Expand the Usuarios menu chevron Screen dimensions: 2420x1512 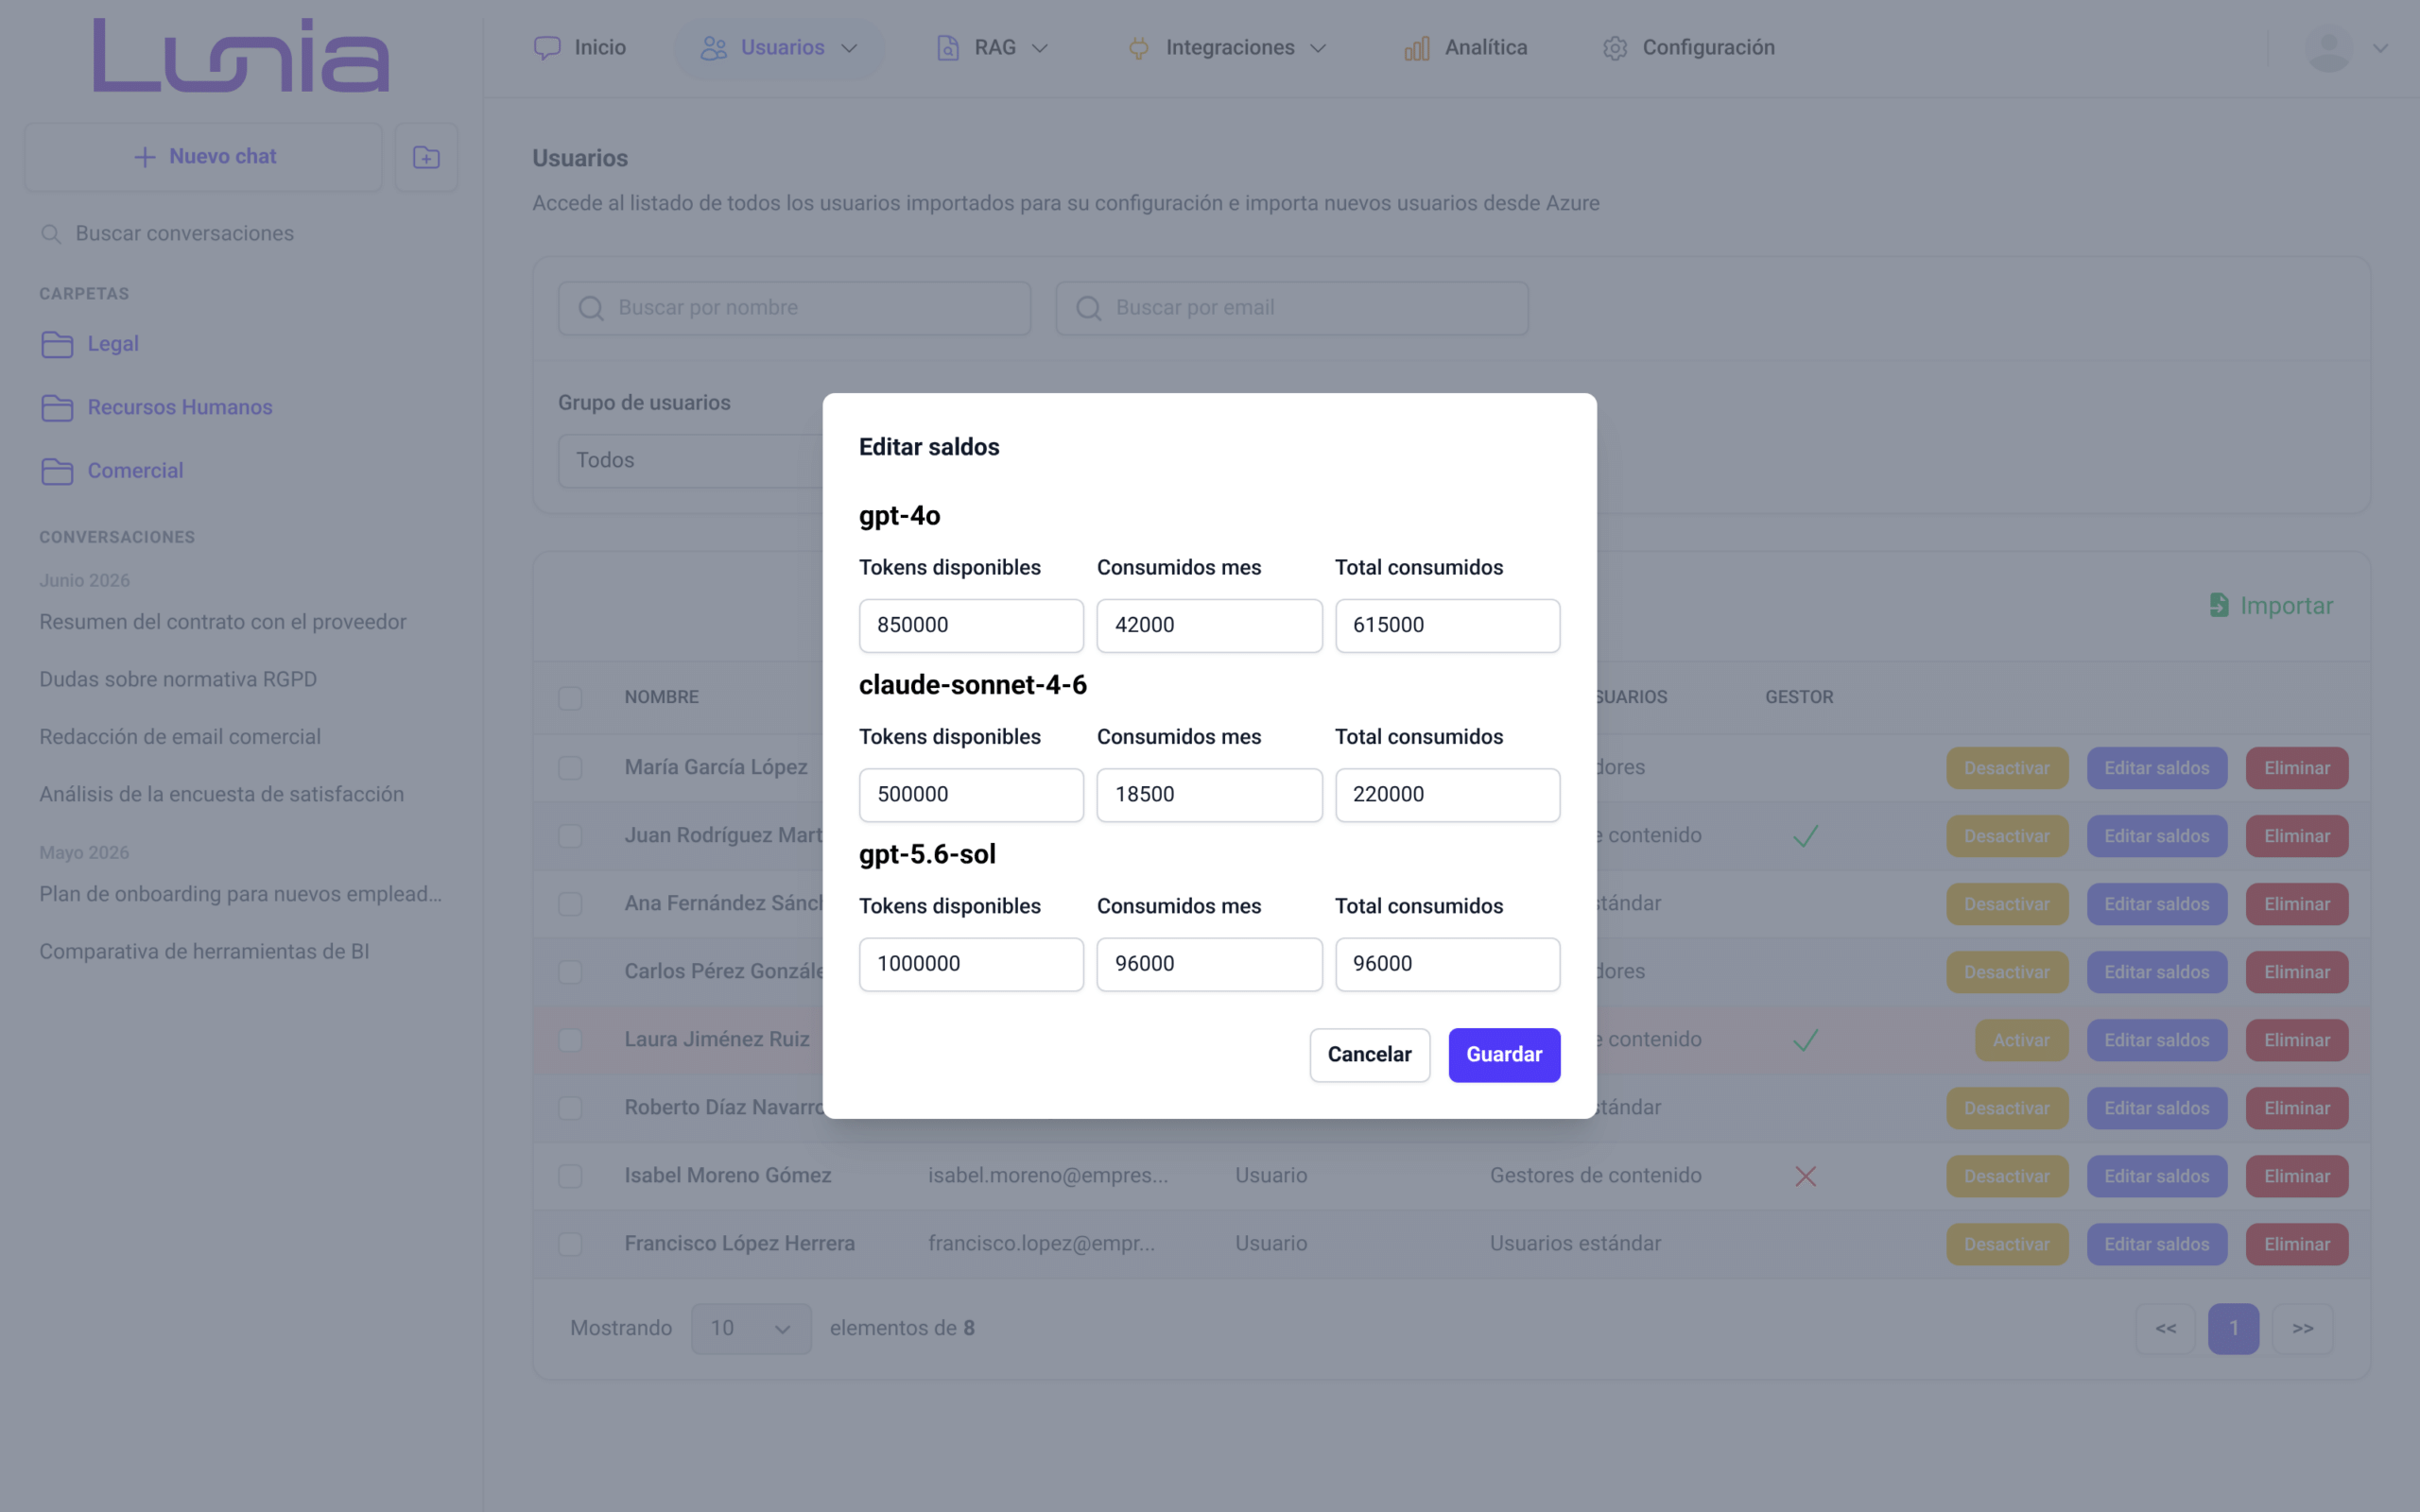pos(849,48)
